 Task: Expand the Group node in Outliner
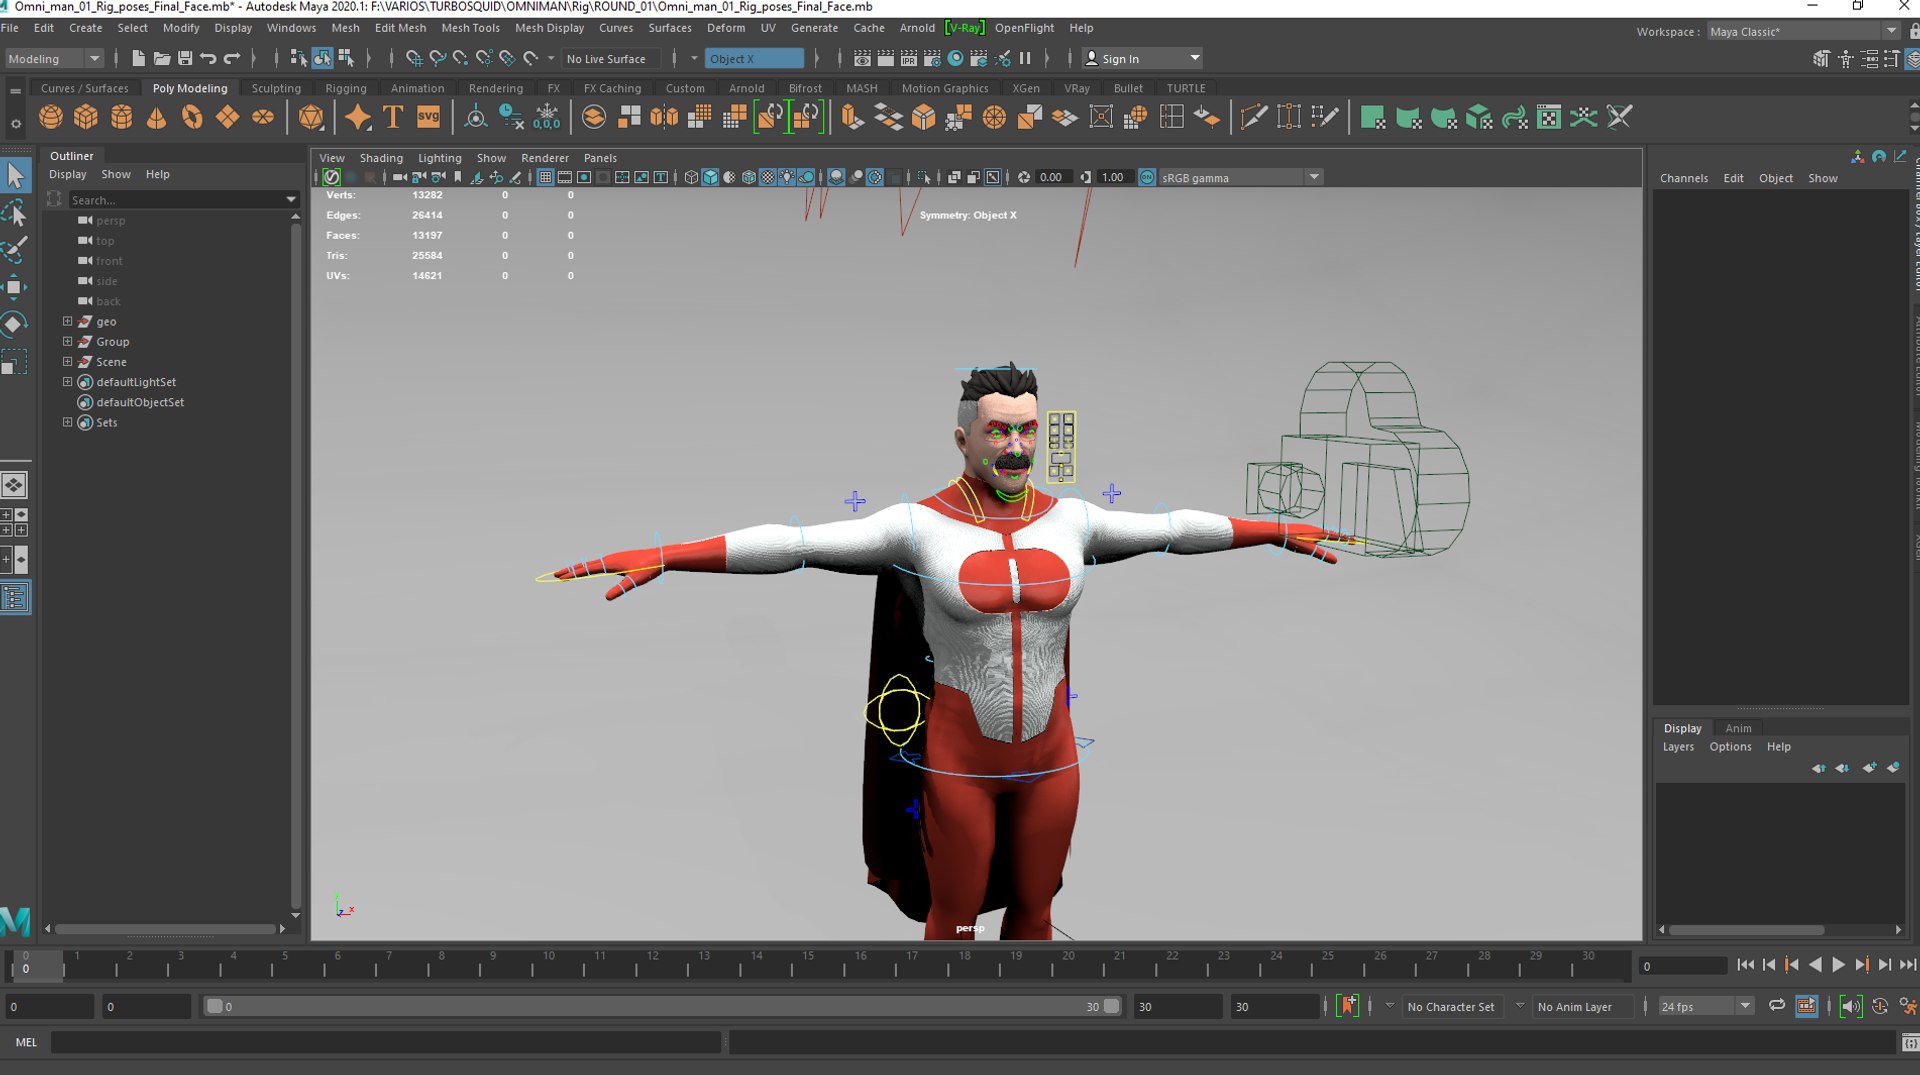(x=67, y=341)
